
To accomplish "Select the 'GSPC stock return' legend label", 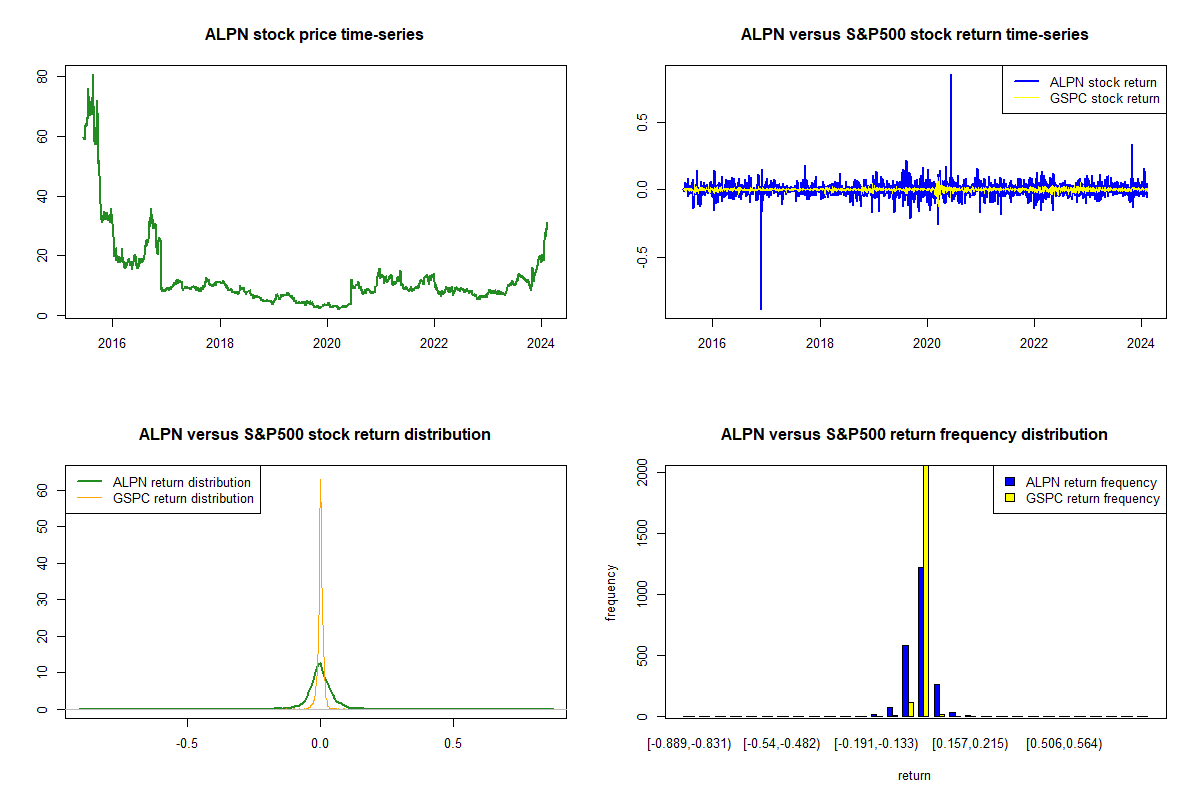I will (x=1104, y=99).
